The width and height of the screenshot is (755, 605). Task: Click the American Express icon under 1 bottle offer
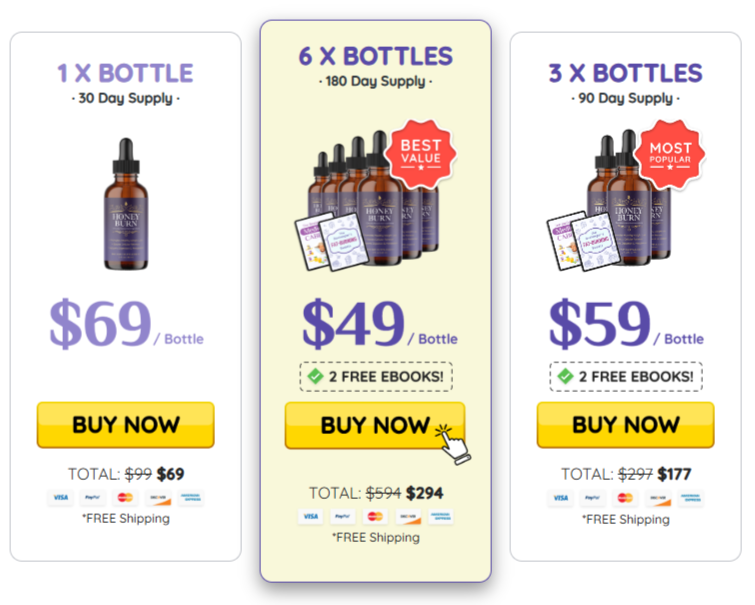tap(190, 497)
